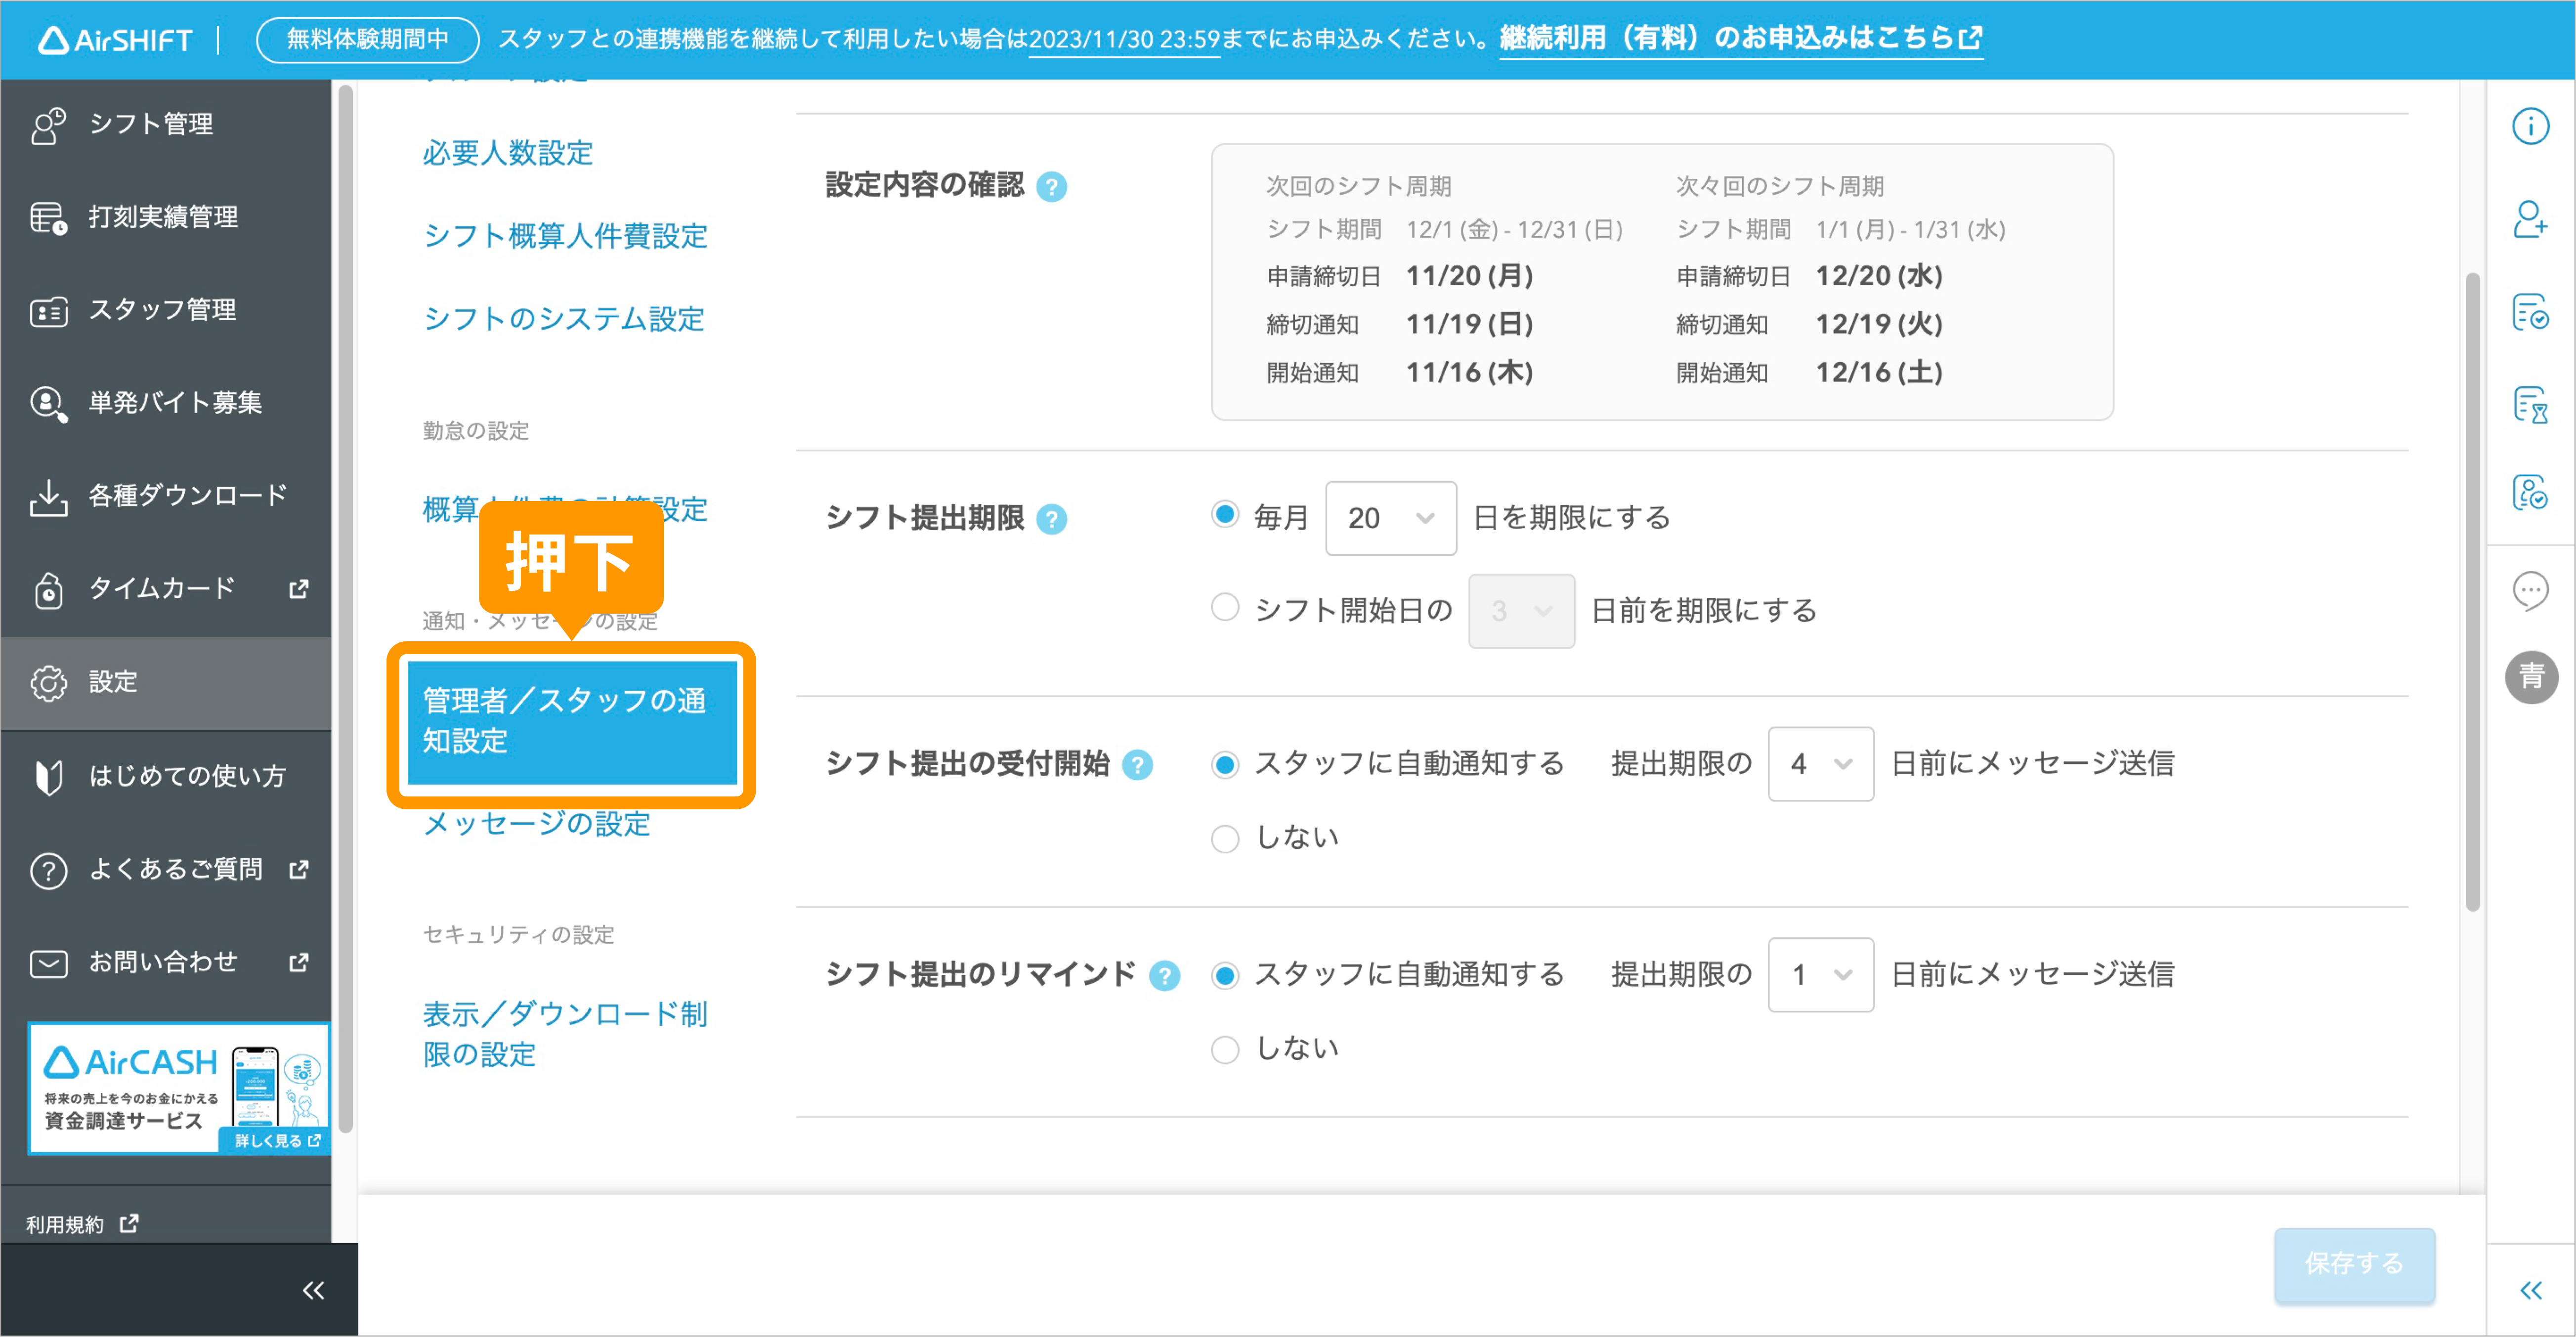This screenshot has width=2576, height=1337.
Task: Open シフトのシステム設定 link
Action: coord(564,319)
